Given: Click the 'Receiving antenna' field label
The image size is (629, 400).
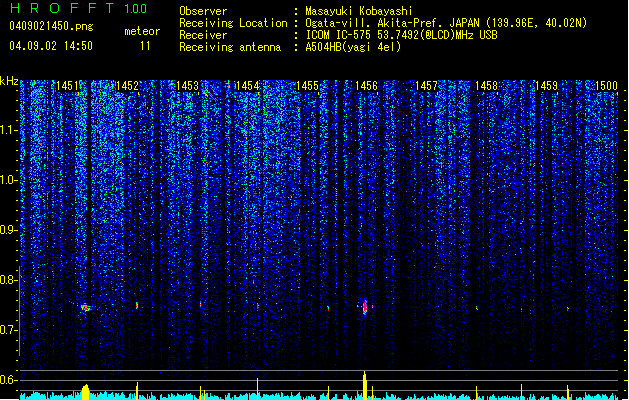Looking at the screenshot, I should click(230, 47).
